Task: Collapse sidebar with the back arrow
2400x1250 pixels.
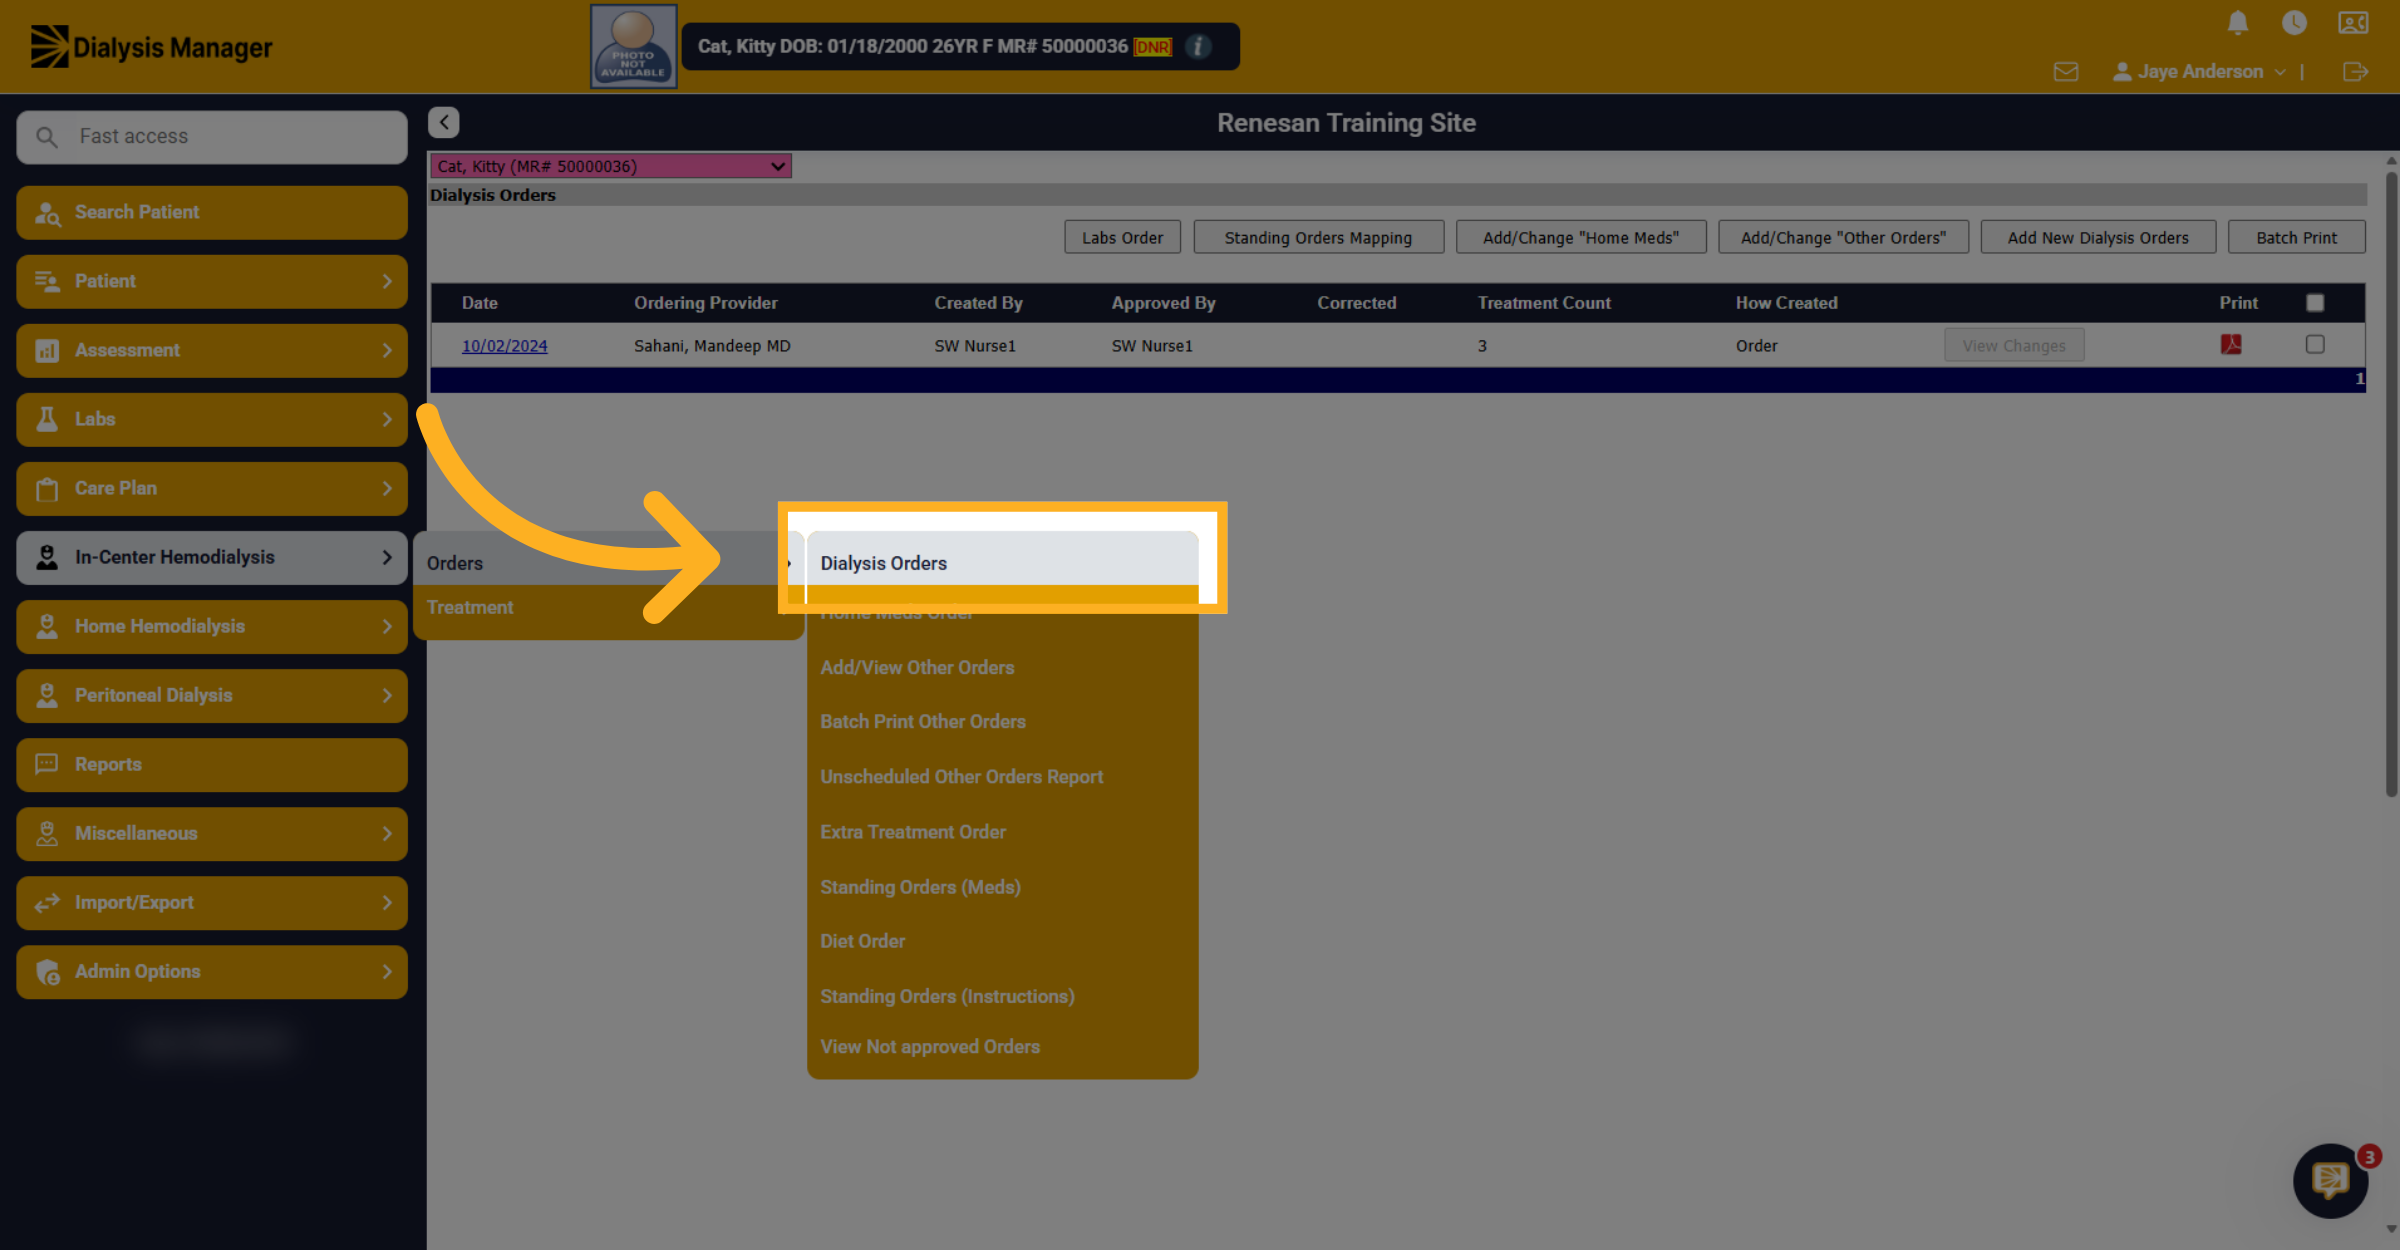Action: click(x=444, y=122)
